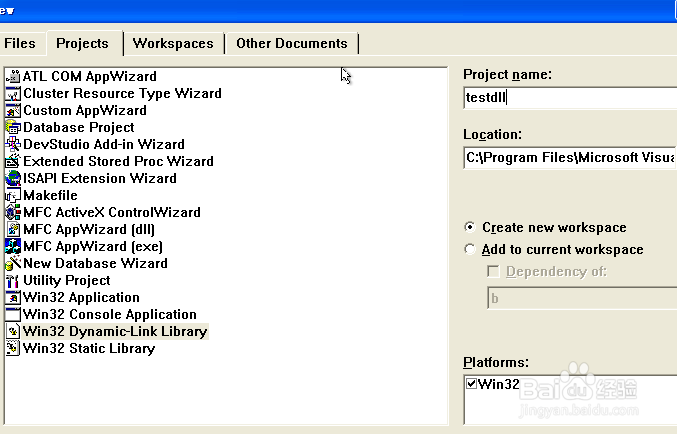The width and height of the screenshot is (677, 434).
Task: Choose DevStudio Add-in Wizard
Action: [104, 144]
